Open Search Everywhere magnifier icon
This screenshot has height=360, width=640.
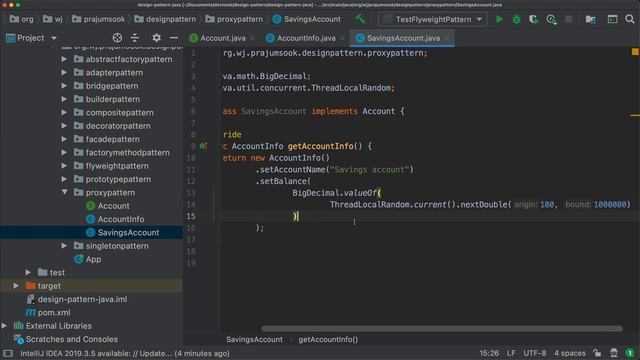pos(630,19)
